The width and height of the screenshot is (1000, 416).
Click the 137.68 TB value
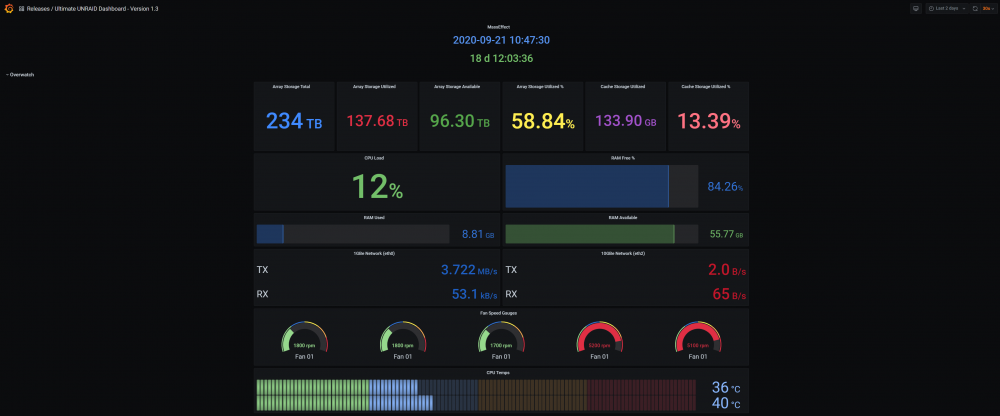tap(377, 121)
